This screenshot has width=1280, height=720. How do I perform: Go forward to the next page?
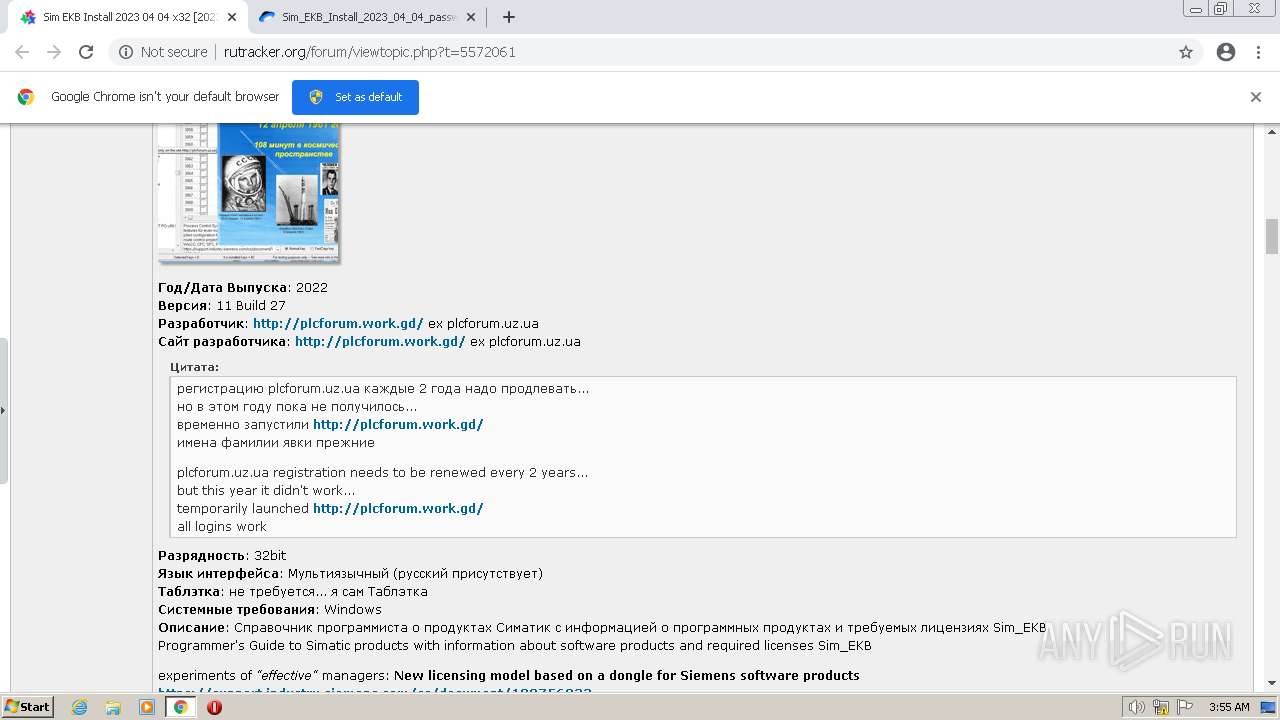pyautogui.click(x=54, y=52)
